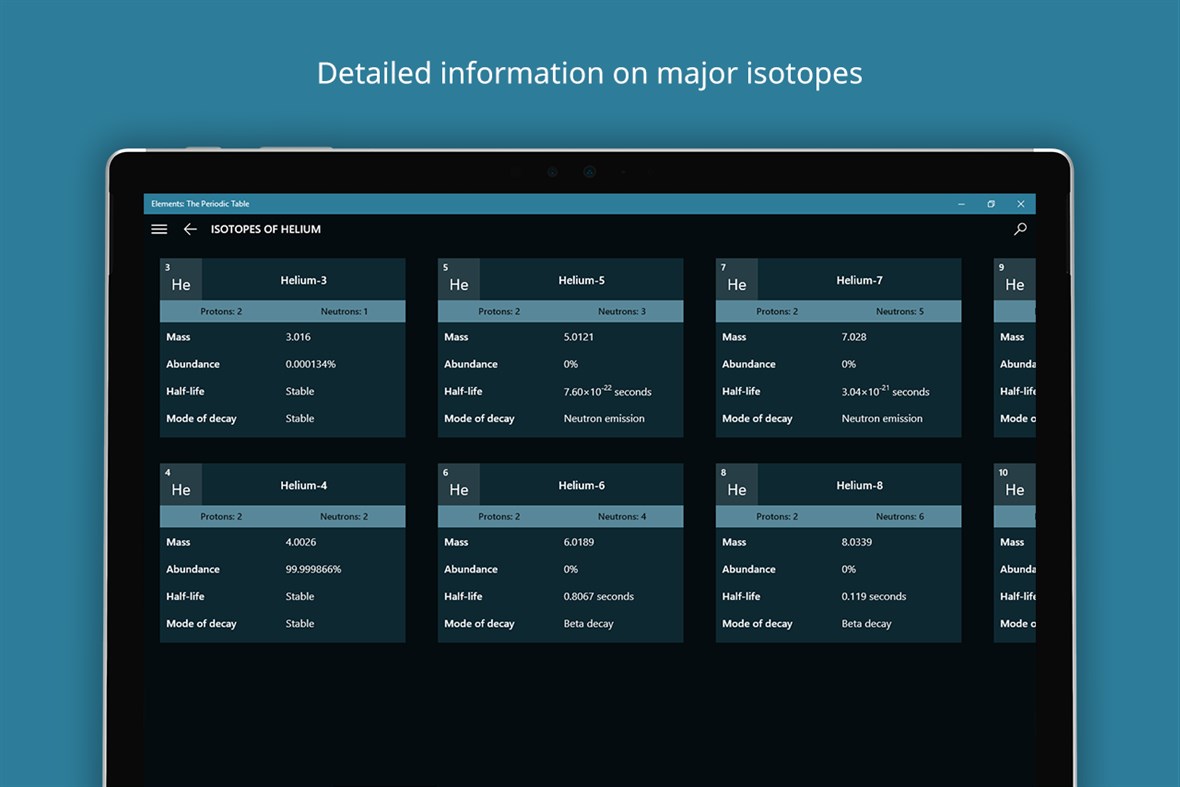Click the mass value 5.0121
The height and width of the screenshot is (787, 1180).
pyautogui.click(x=578, y=337)
